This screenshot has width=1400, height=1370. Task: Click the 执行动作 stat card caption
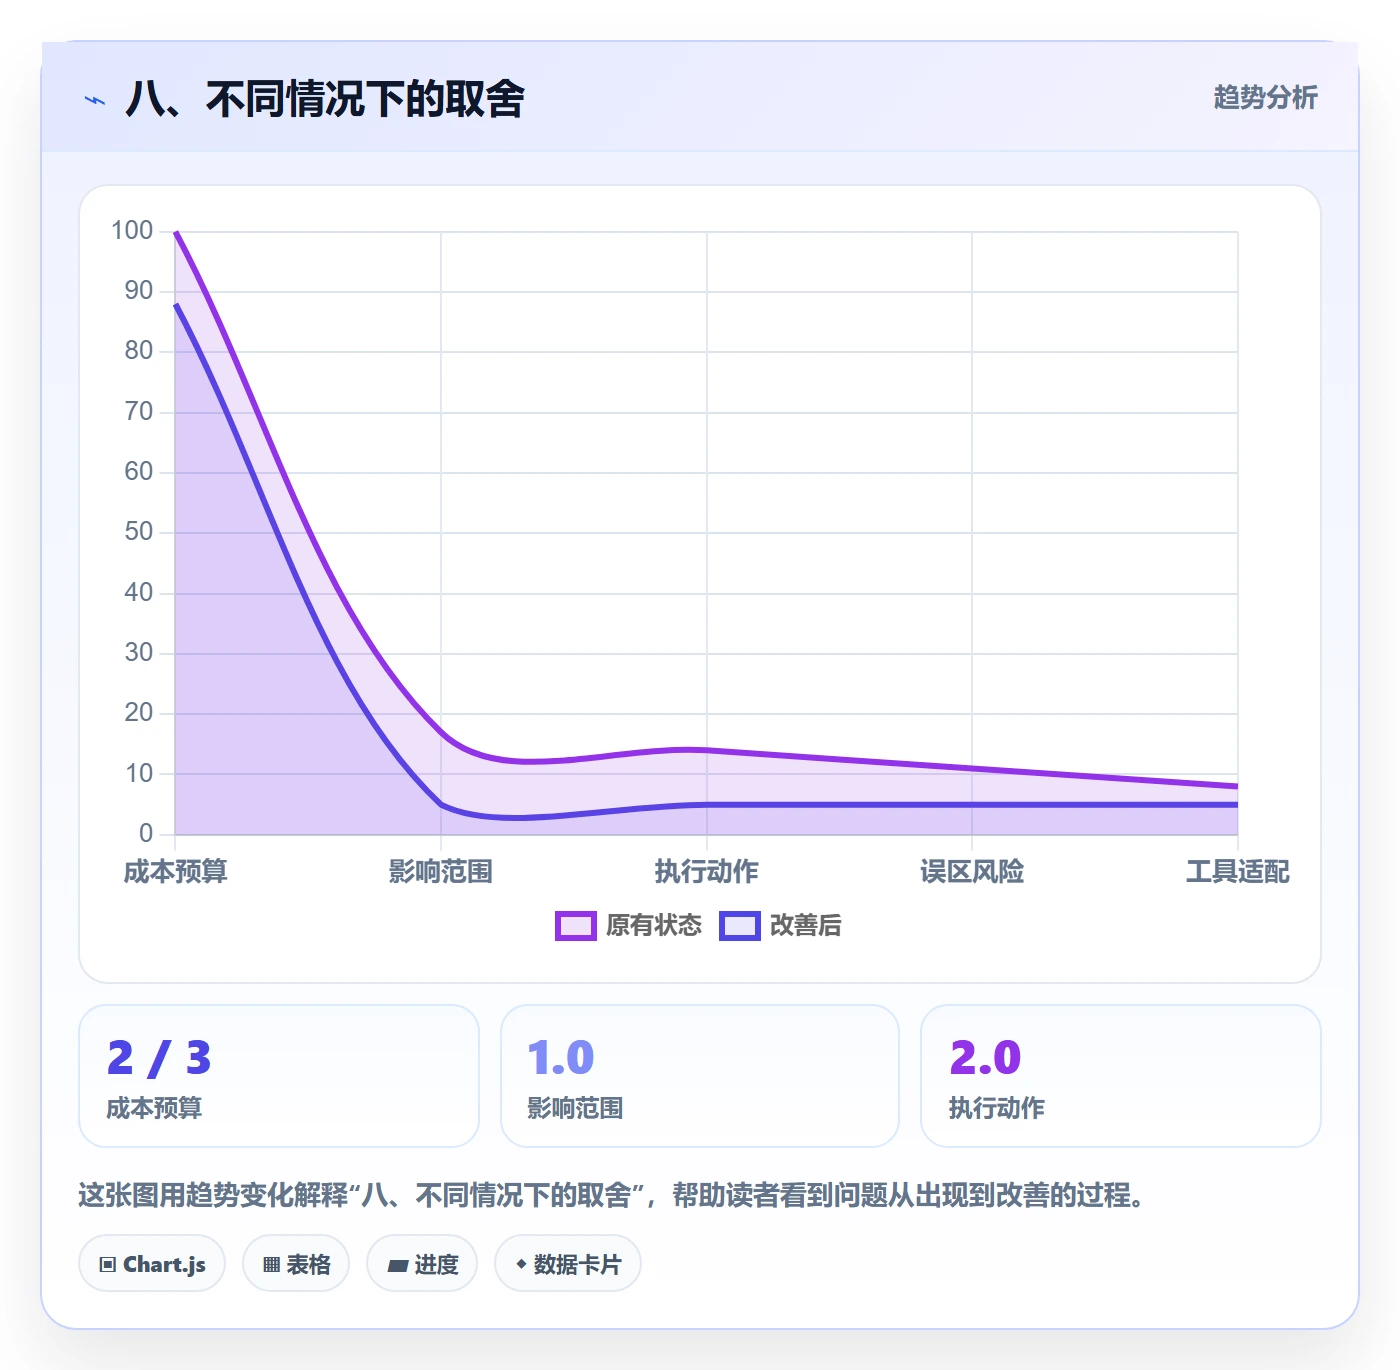[x=997, y=1108]
